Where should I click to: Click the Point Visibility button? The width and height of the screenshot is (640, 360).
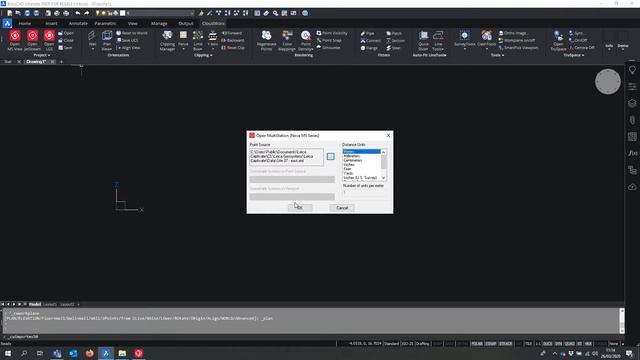[x=332, y=33]
